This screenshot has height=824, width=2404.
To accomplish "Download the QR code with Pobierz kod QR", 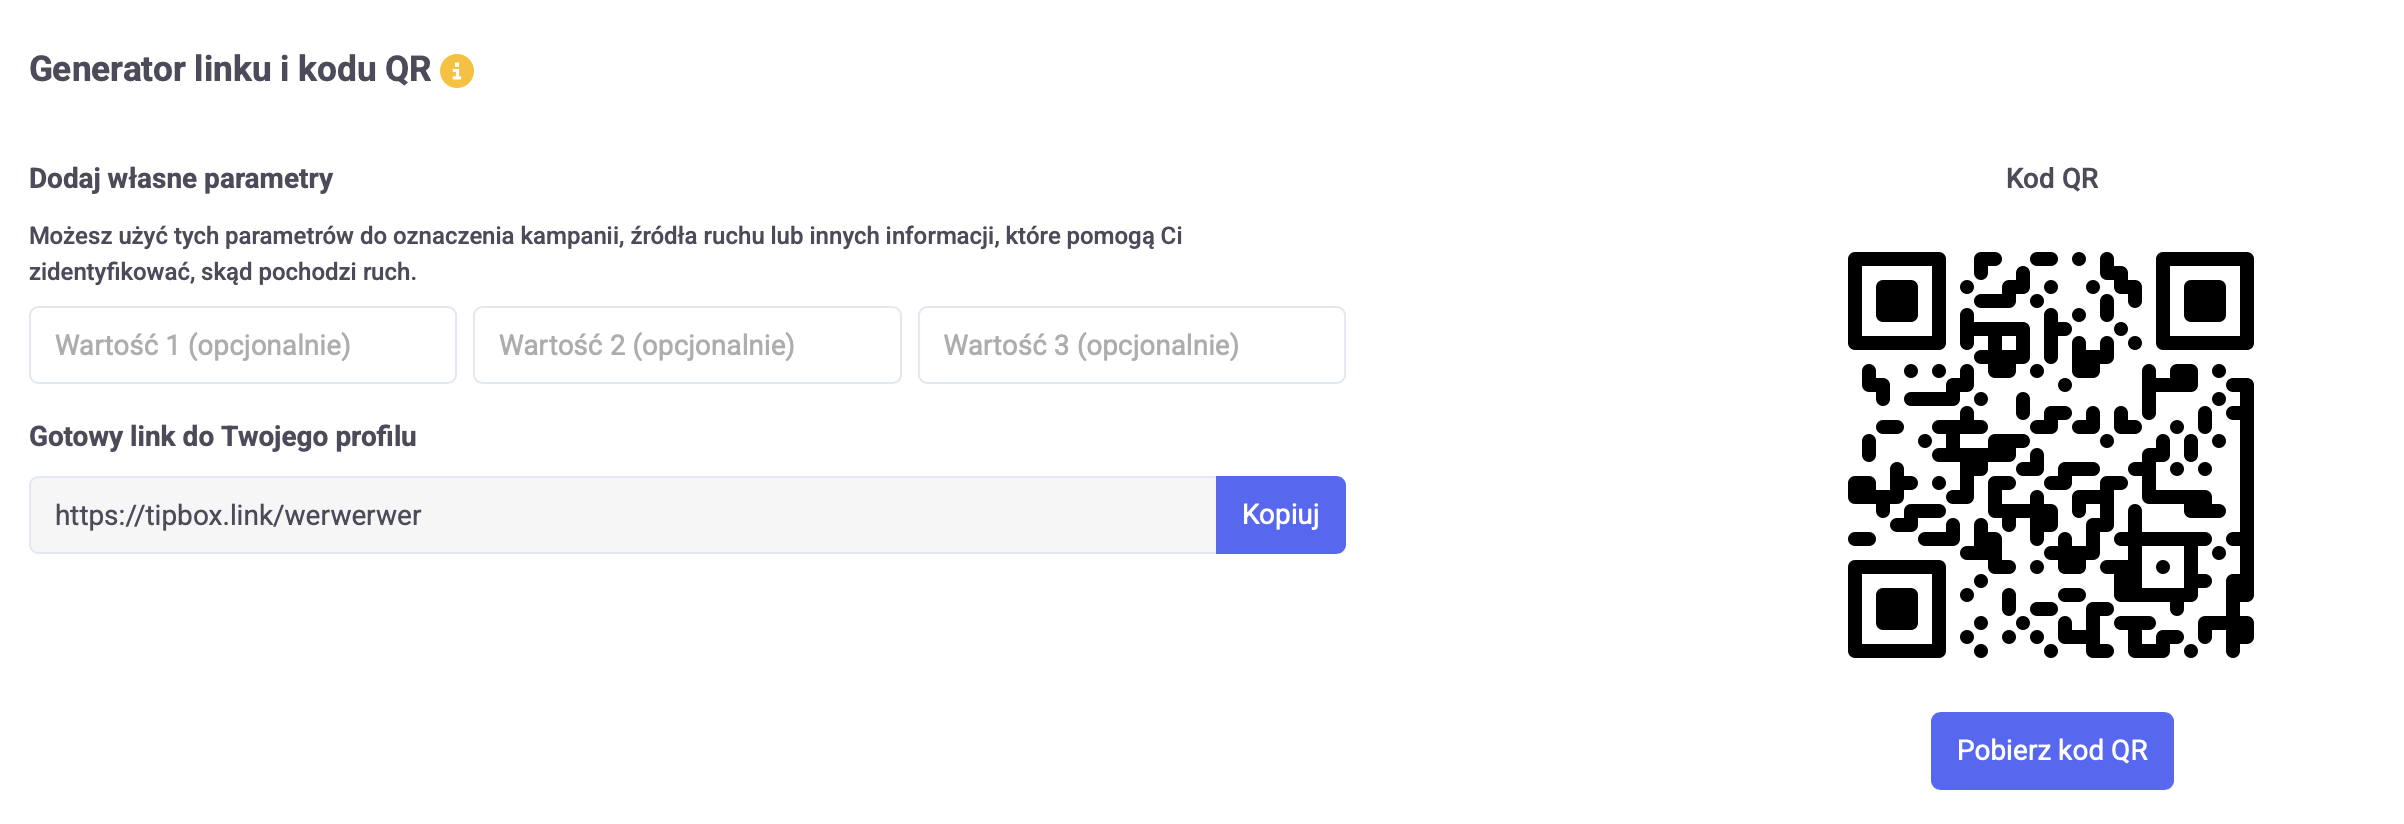I will [2051, 751].
